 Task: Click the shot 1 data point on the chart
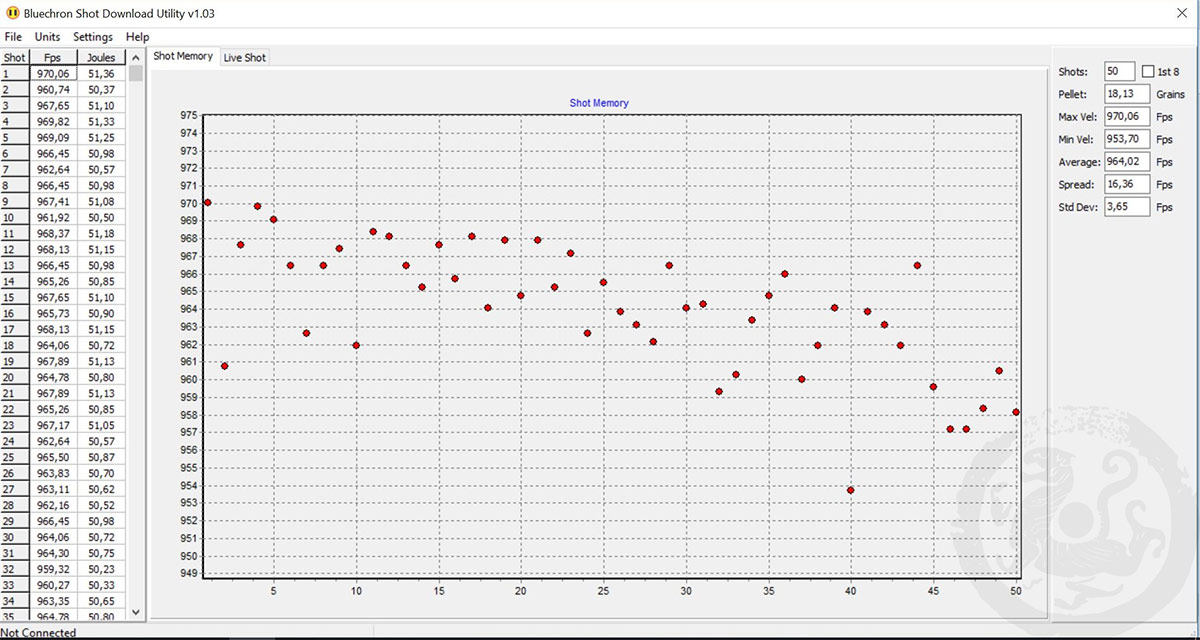click(207, 202)
